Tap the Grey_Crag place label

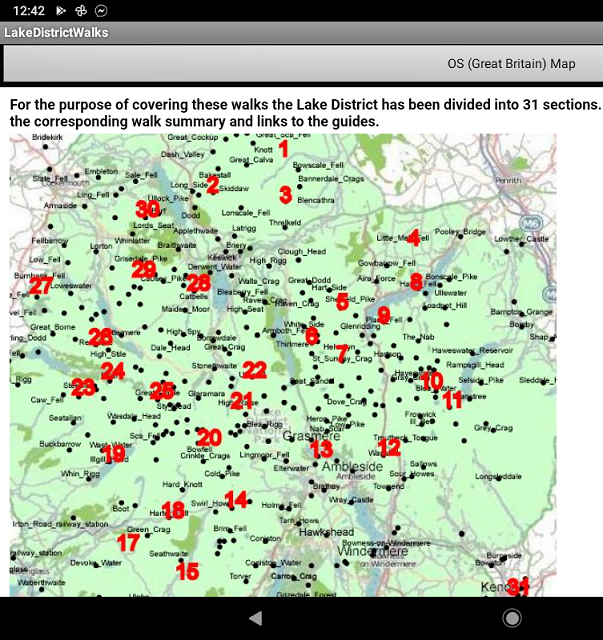point(493,428)
